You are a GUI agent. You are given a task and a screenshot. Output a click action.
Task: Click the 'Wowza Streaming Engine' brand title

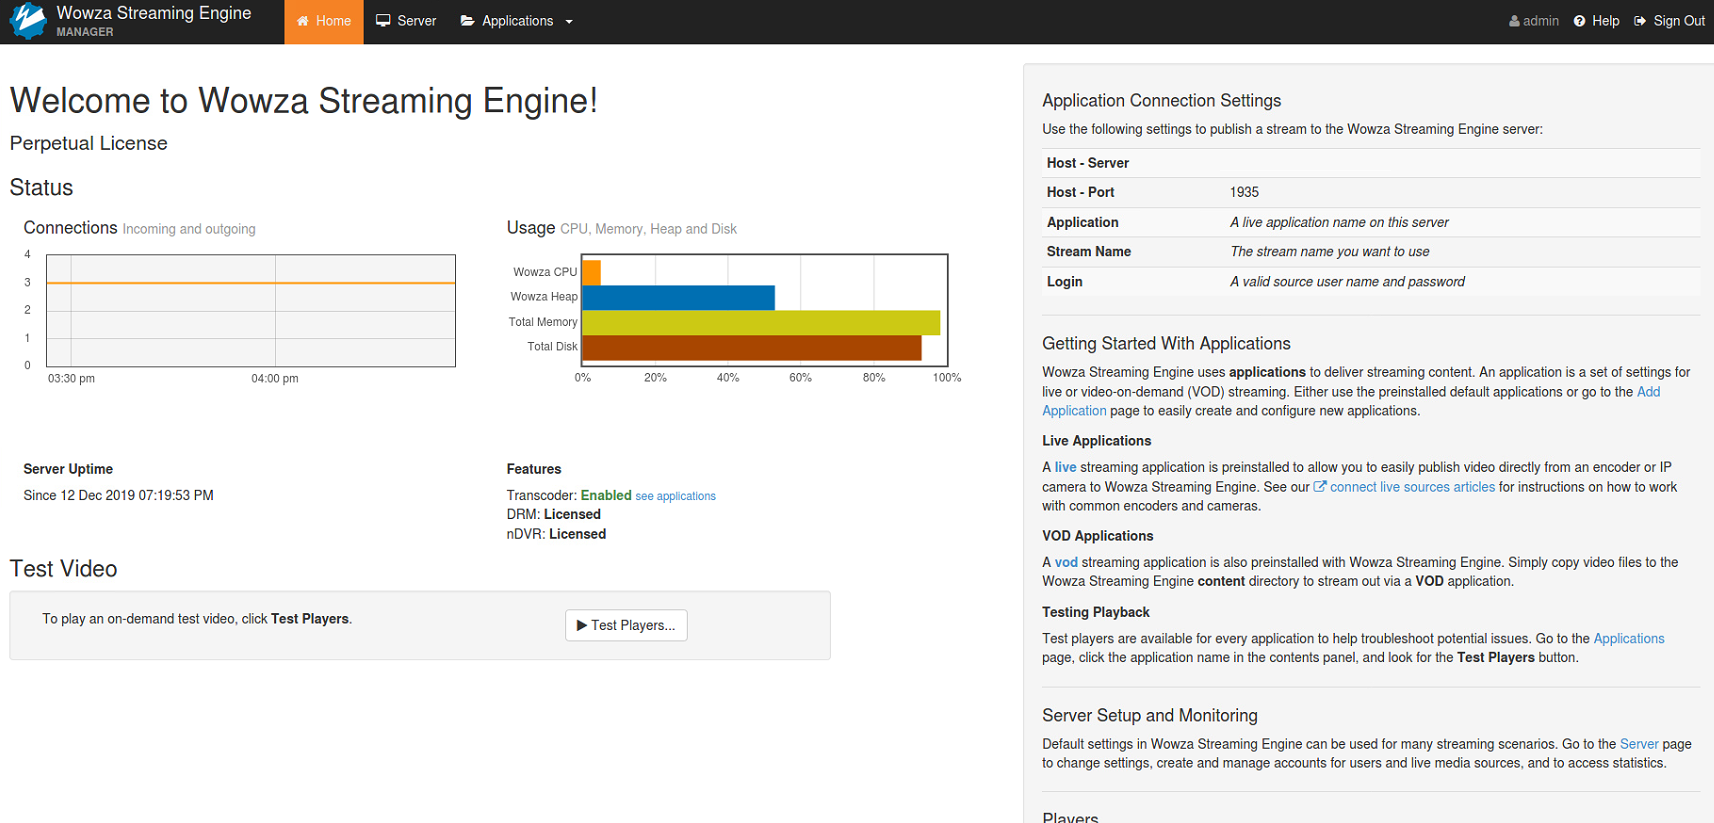154,13
